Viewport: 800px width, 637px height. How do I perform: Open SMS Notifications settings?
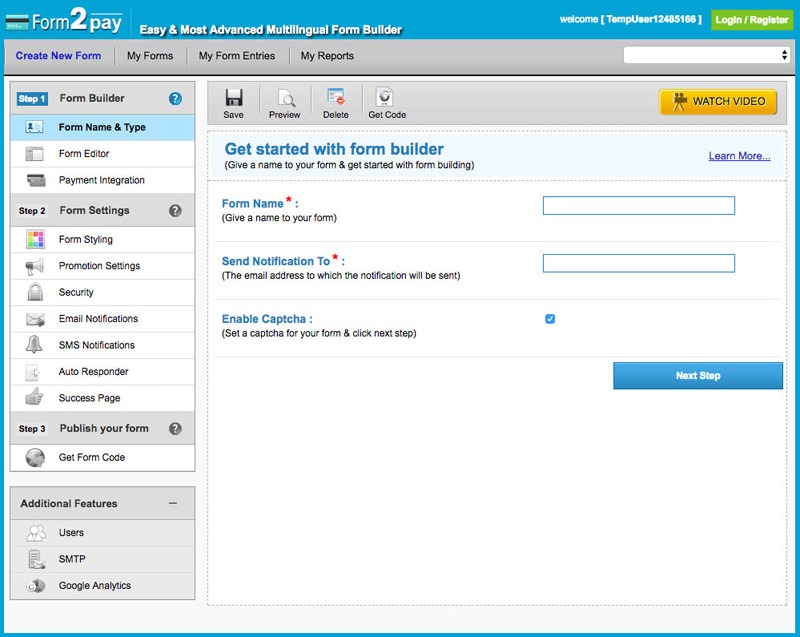point(102,345)
